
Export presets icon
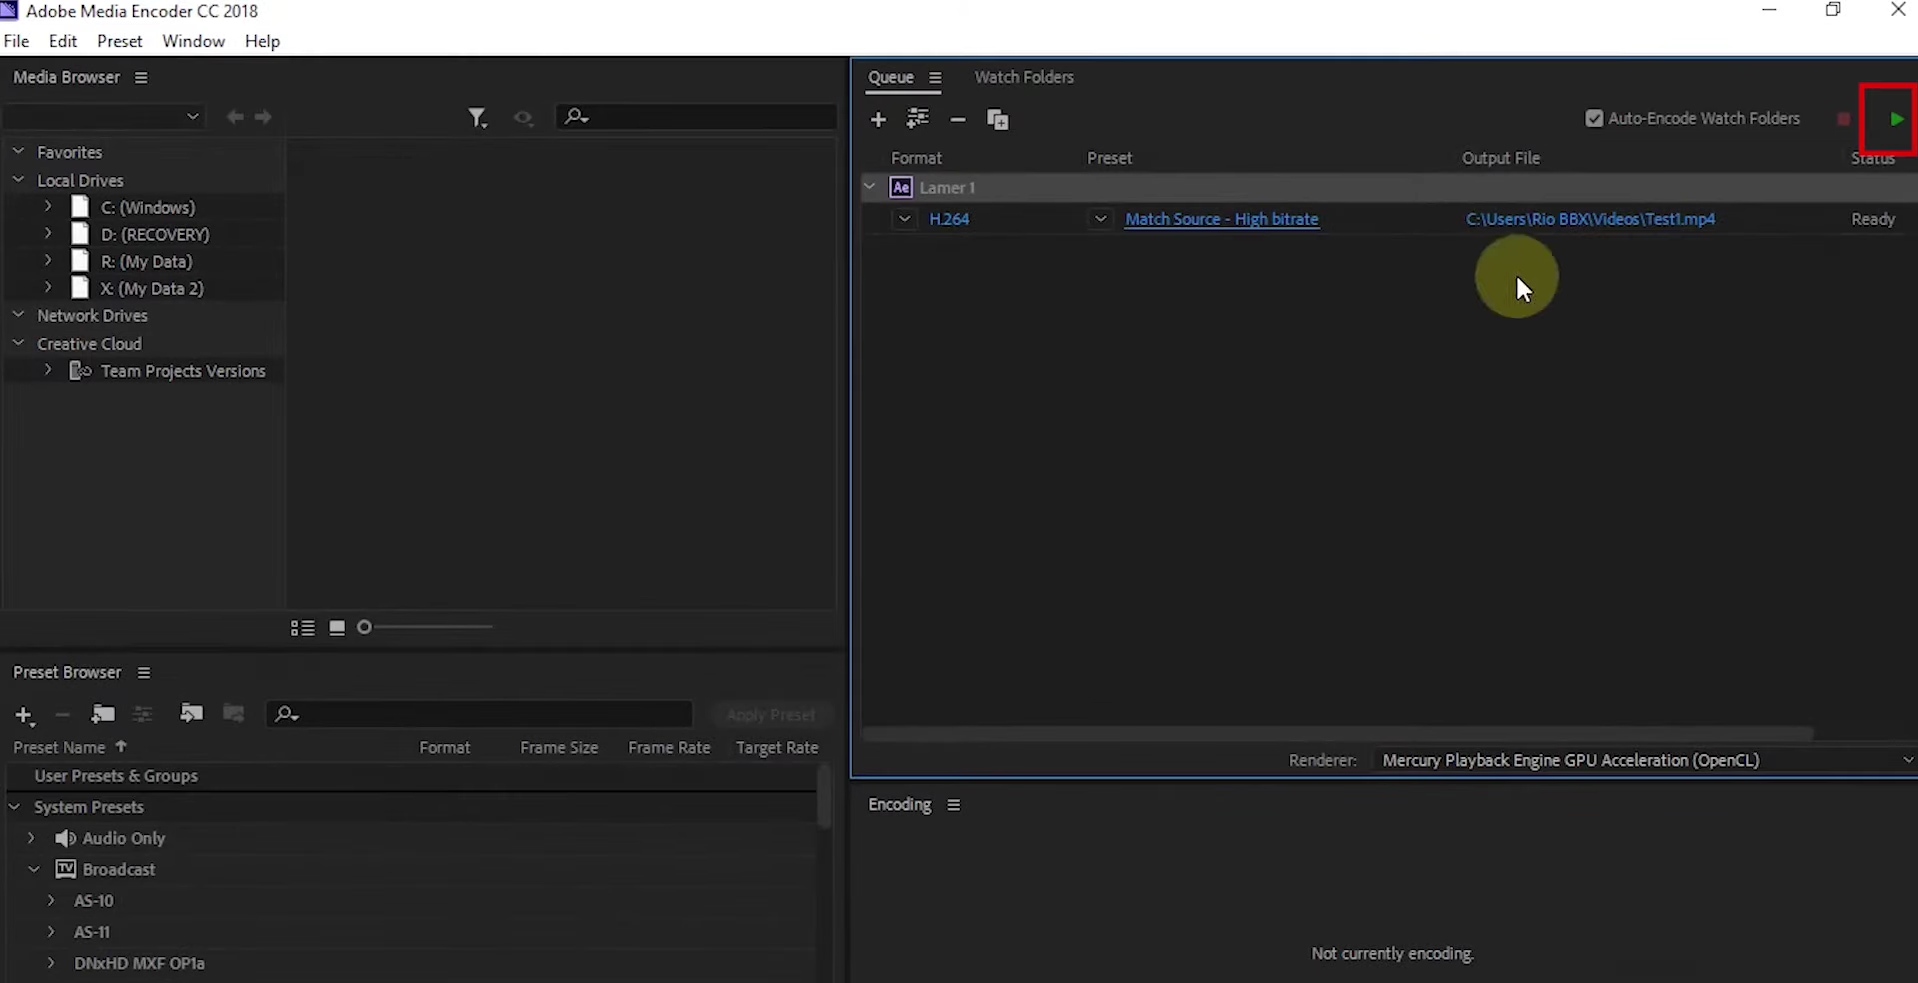coord(234,713)
